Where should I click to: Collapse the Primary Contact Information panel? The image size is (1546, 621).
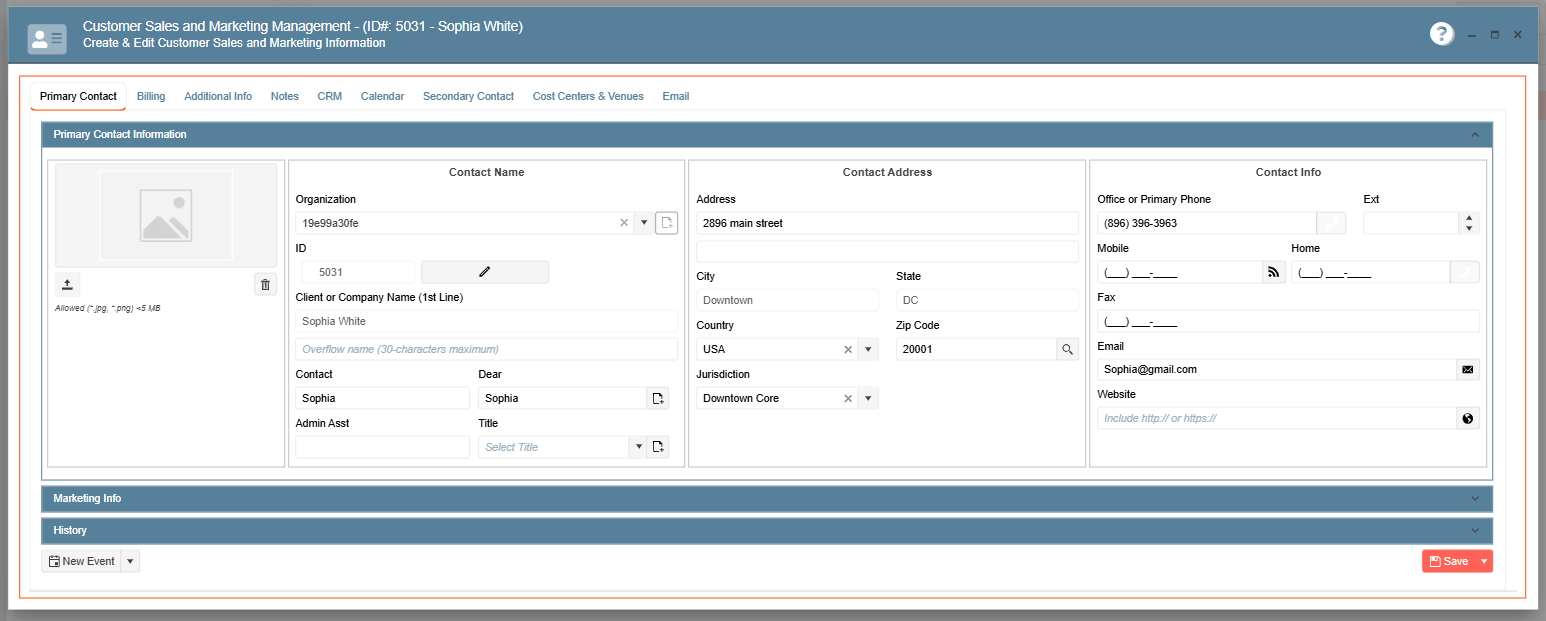tap(1475, 134)
